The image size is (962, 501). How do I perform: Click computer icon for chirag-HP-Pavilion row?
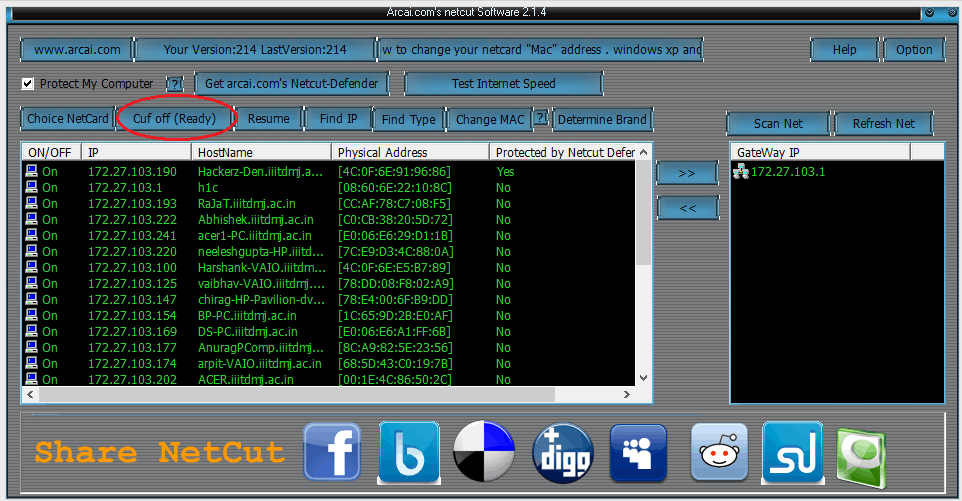[31, 299]
